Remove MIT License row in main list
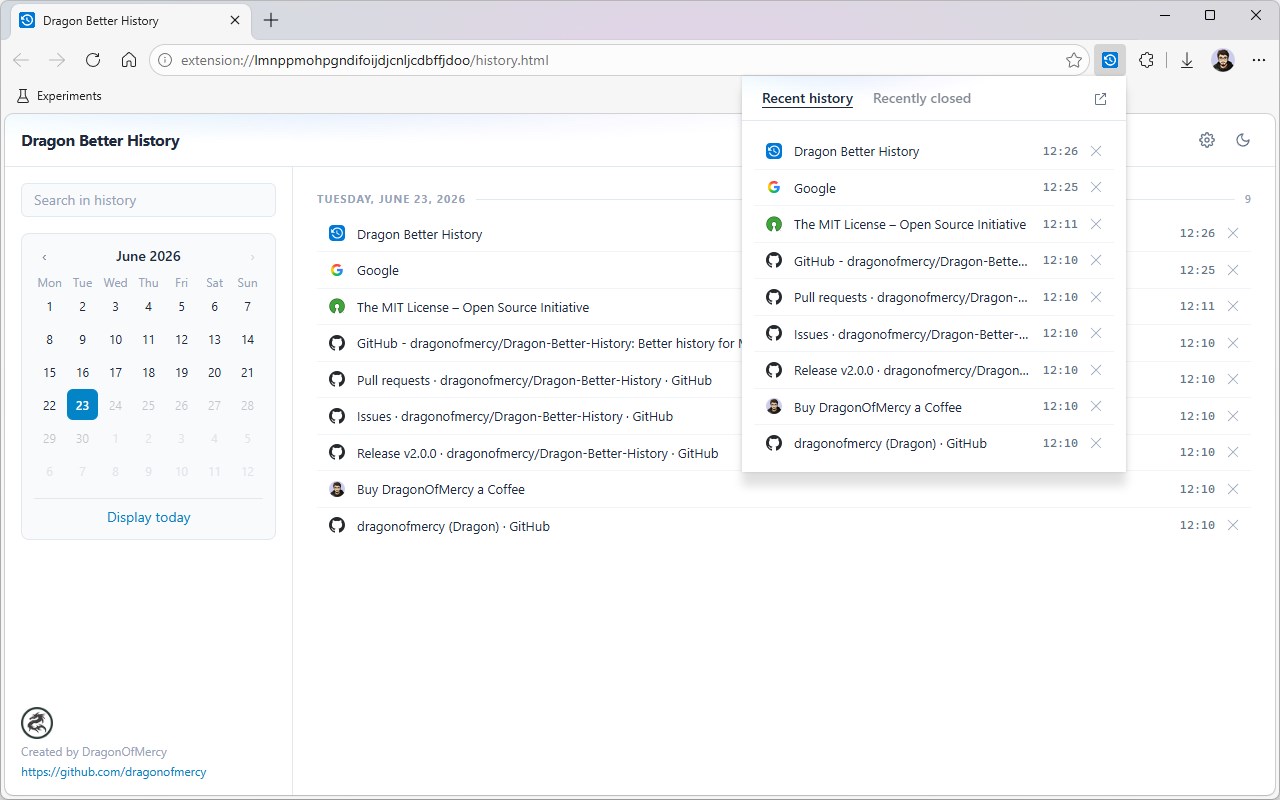 pos(1233,306)
